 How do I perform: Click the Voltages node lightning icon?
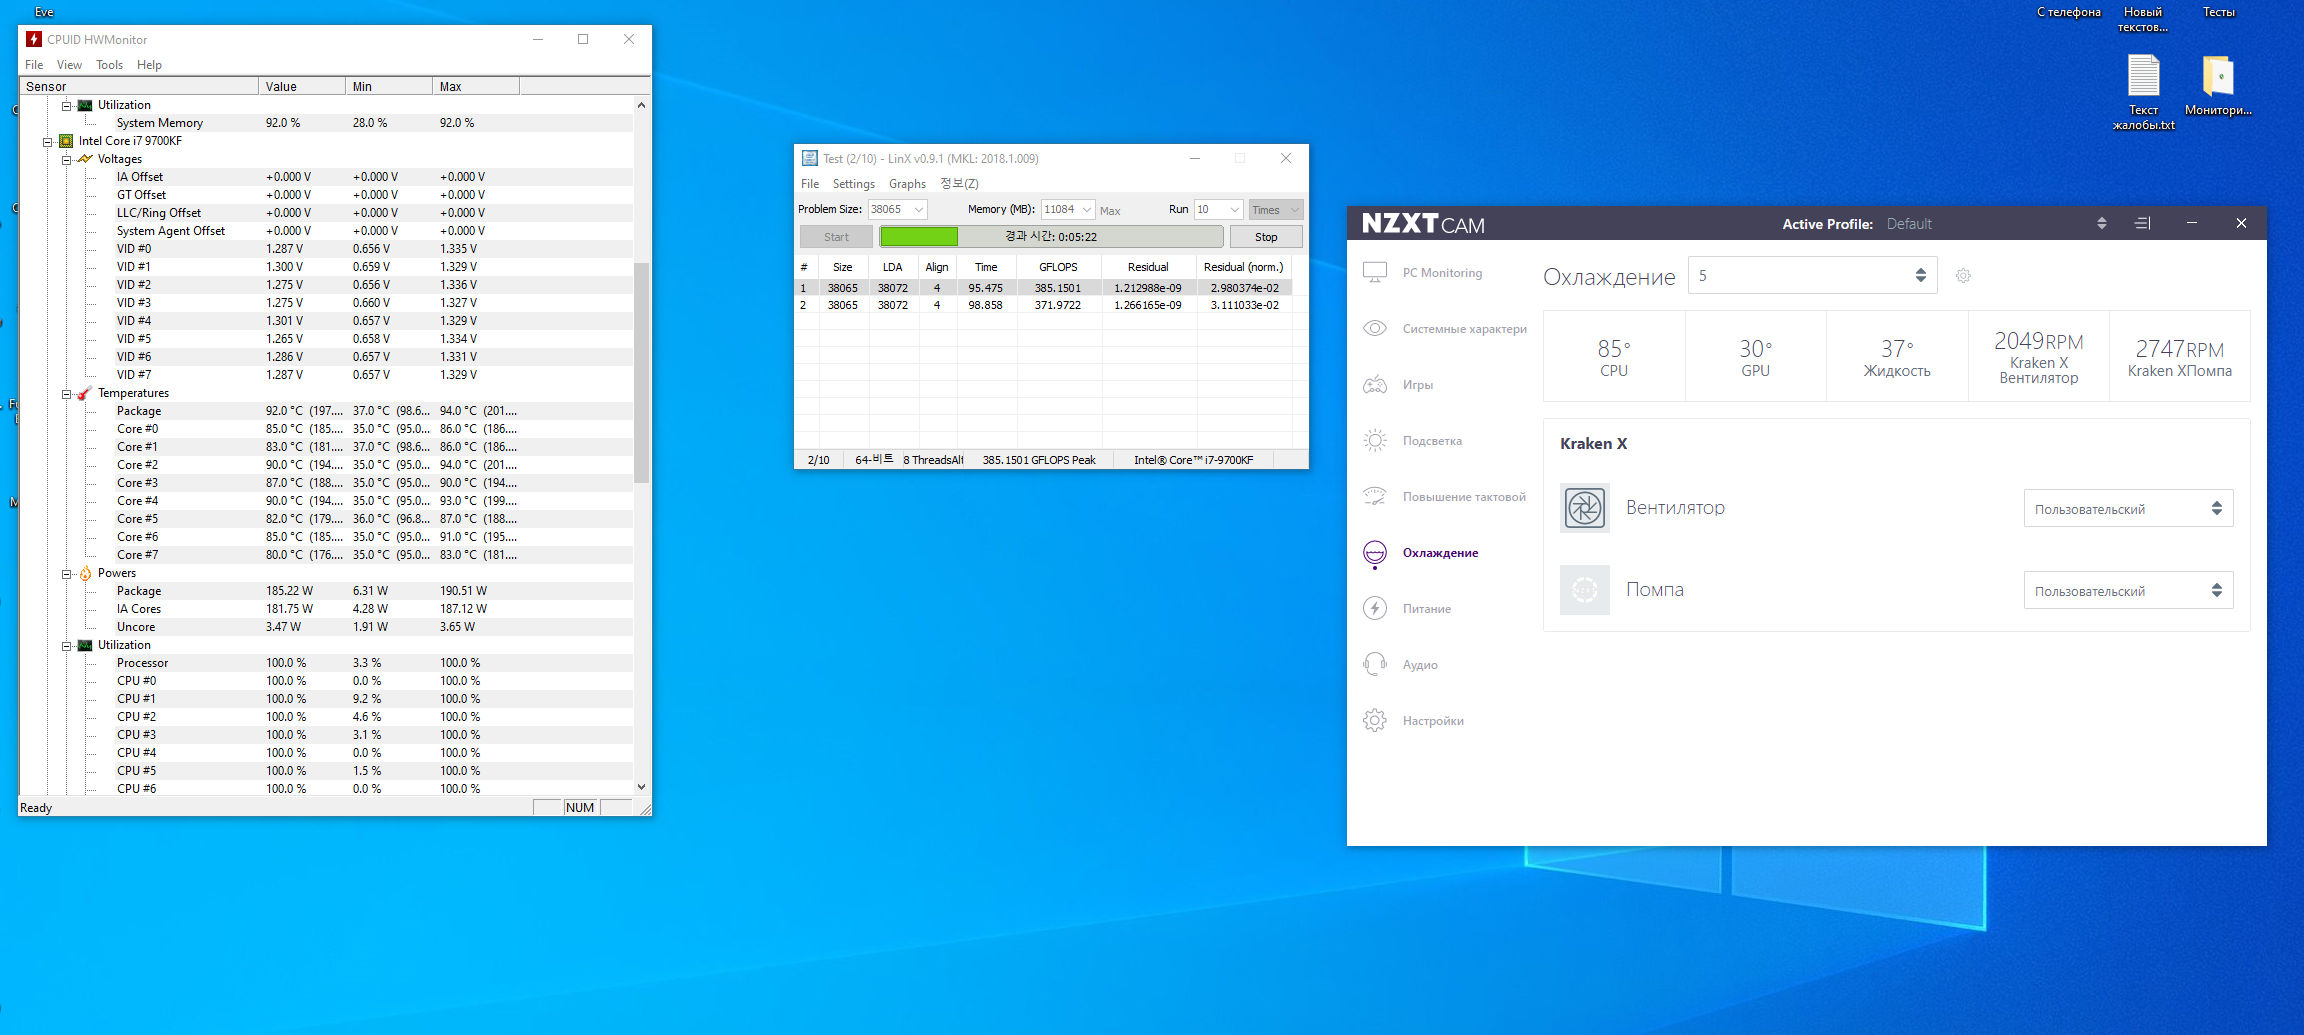[85, 159]
